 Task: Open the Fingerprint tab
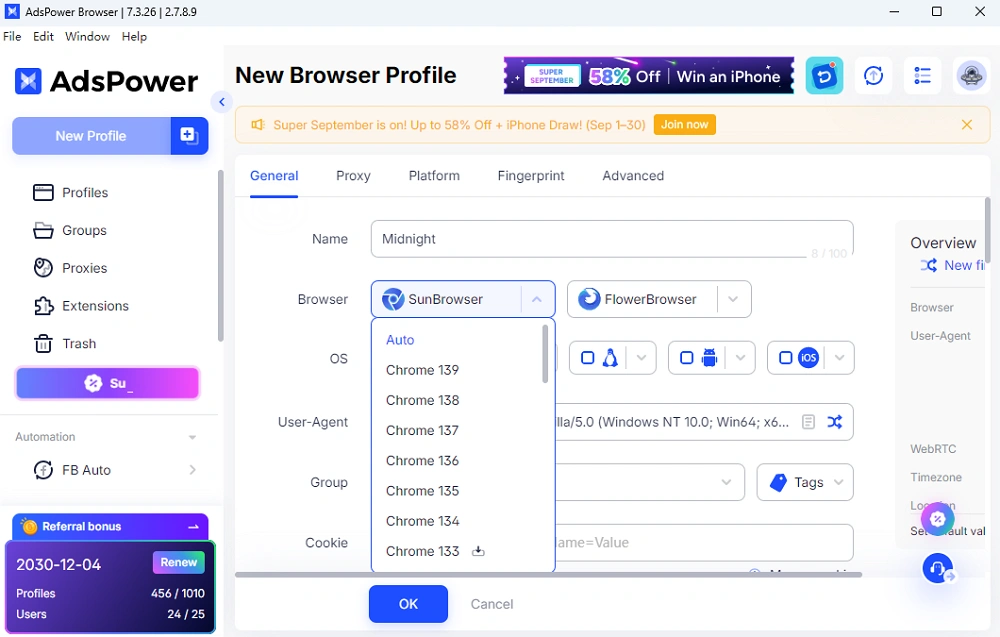(531, 176)
